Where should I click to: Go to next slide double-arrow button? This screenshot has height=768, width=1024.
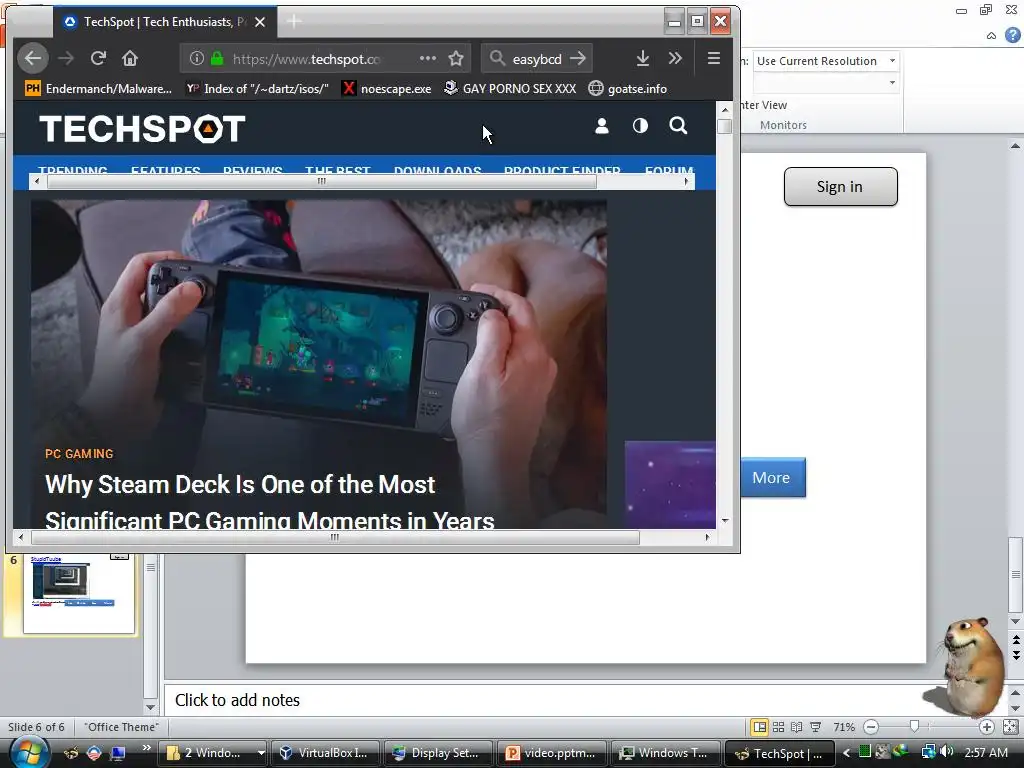(1016, 654)
